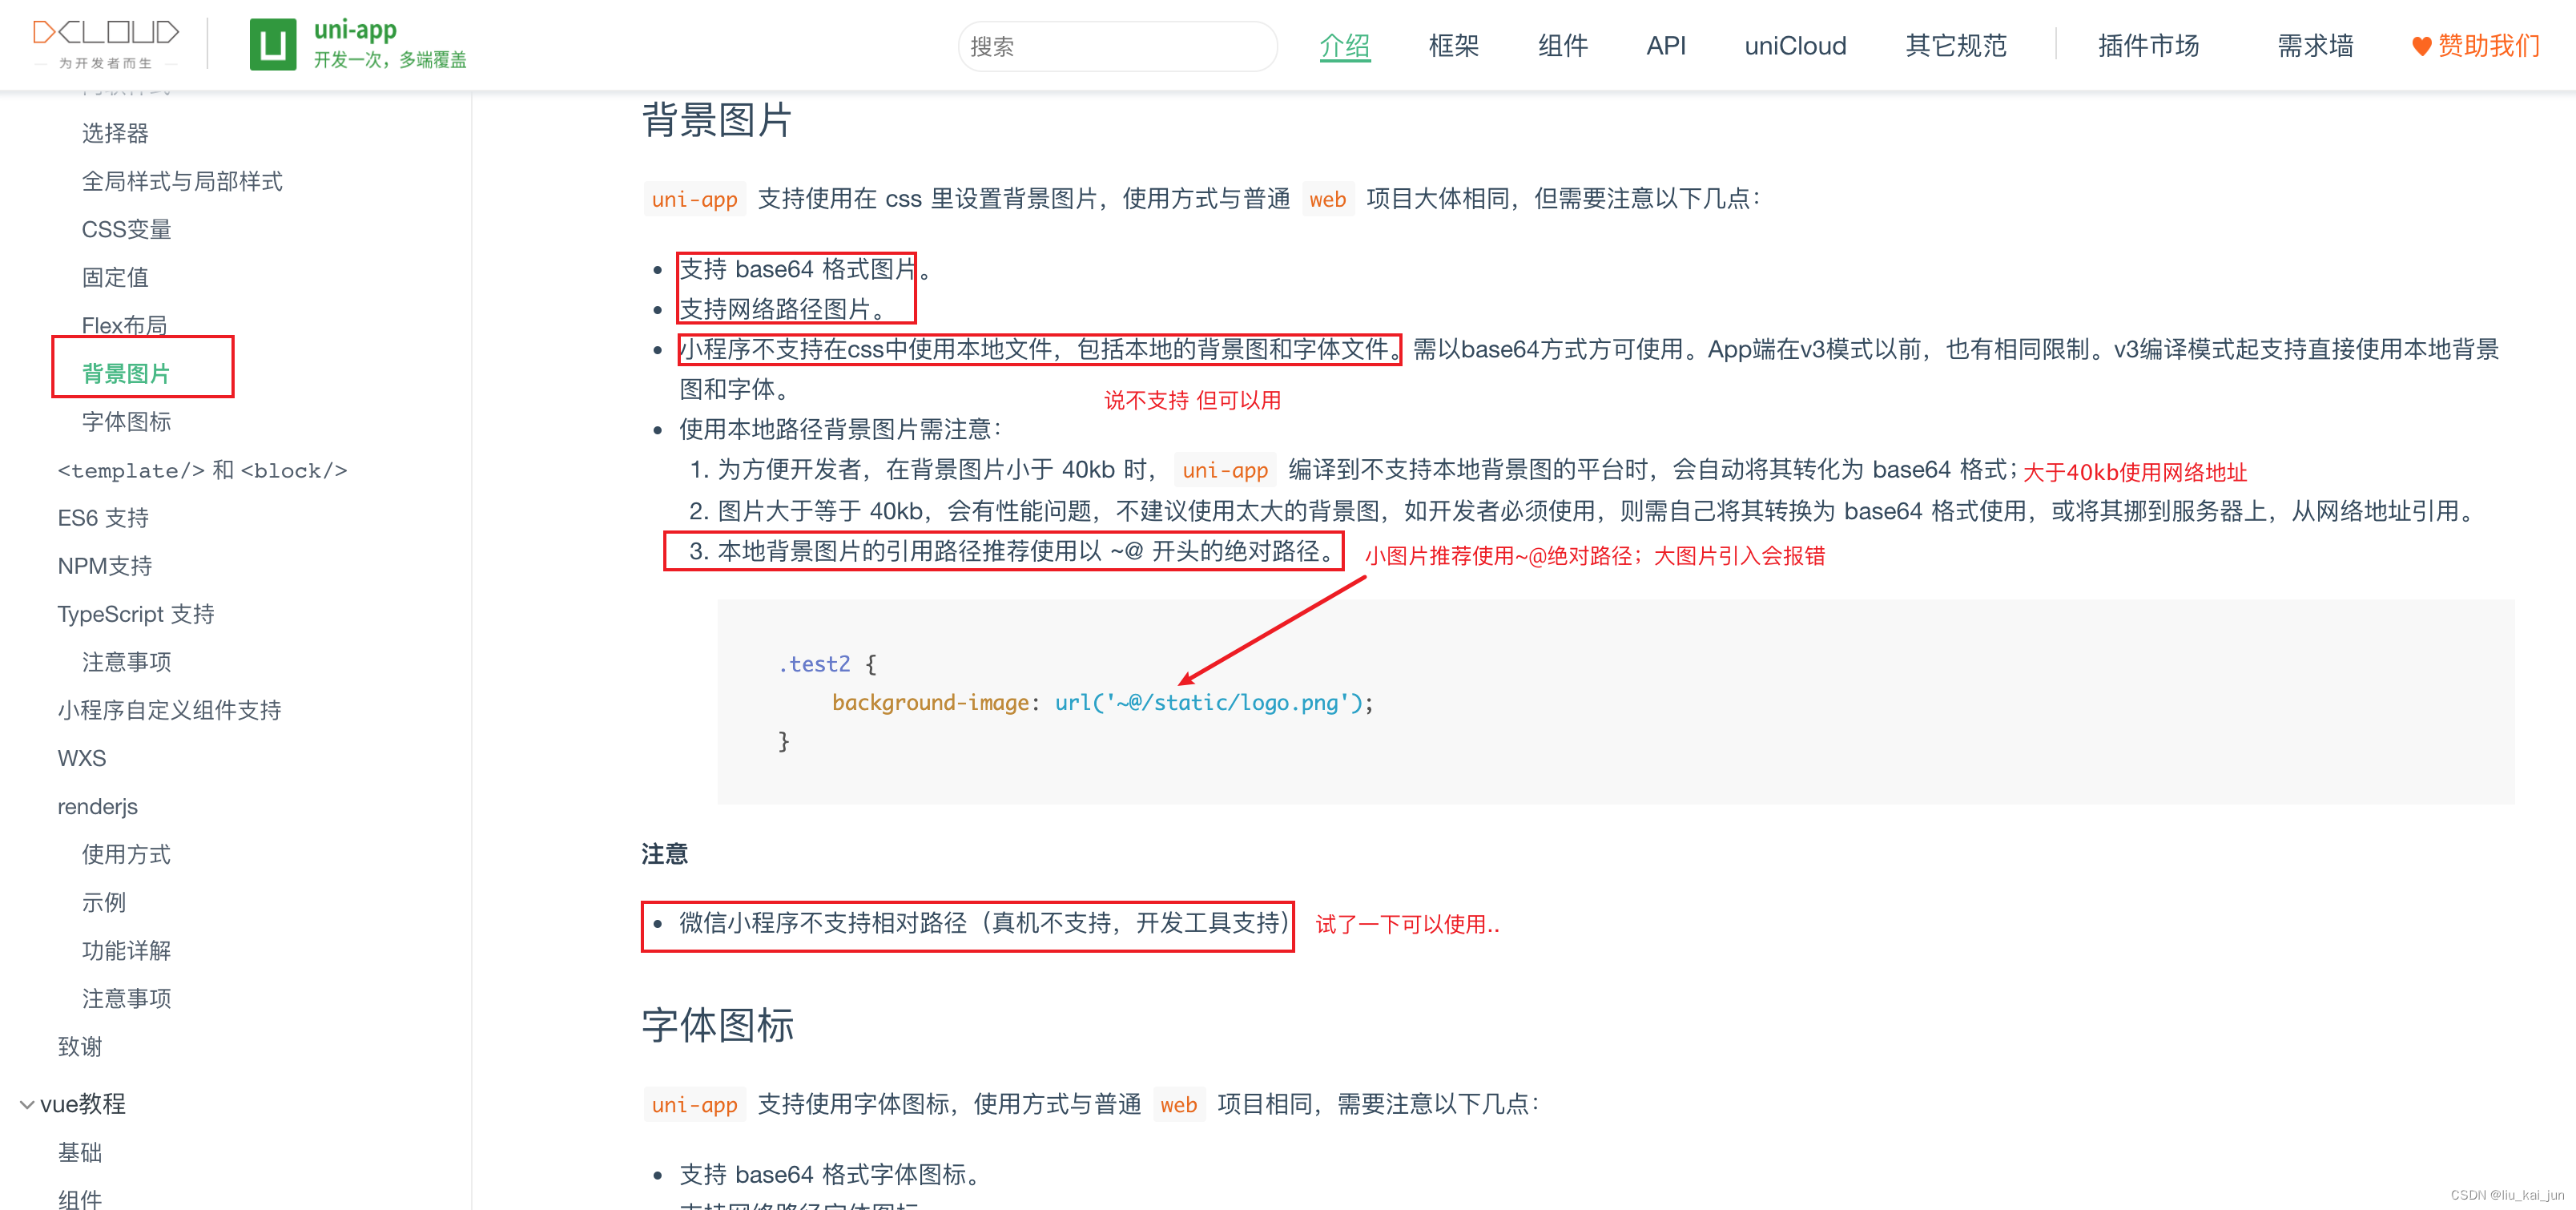Select 使用方式 under renderjs
The width and height of the screenshot is (2576, 1210).
[x=126, y=854]
